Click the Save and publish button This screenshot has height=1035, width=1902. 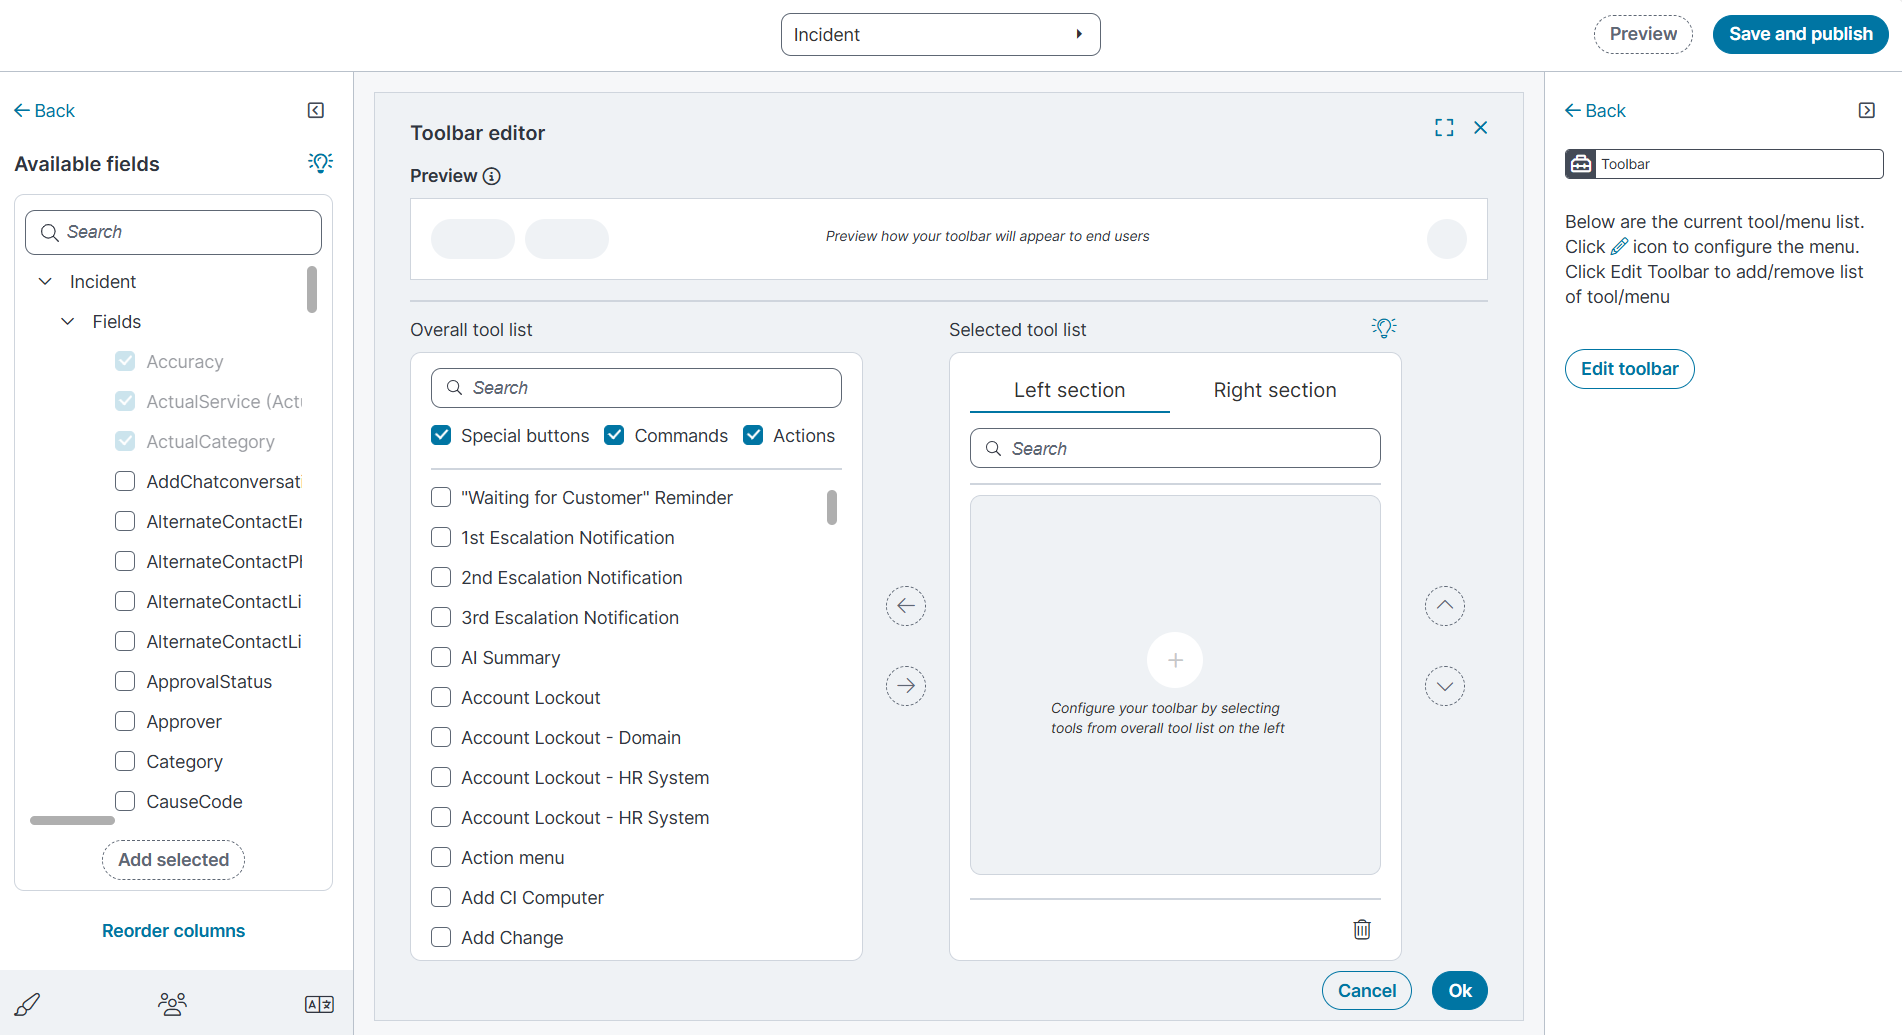[1800, 34]
